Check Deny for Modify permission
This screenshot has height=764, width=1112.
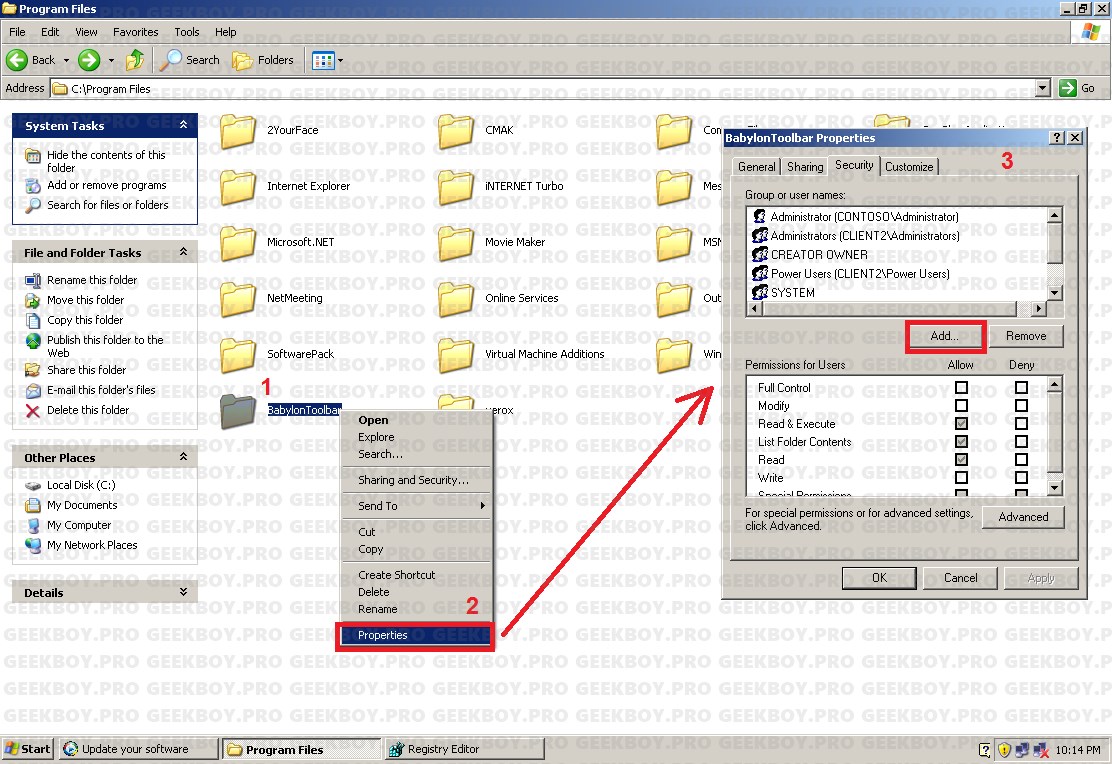point(1021,406)
